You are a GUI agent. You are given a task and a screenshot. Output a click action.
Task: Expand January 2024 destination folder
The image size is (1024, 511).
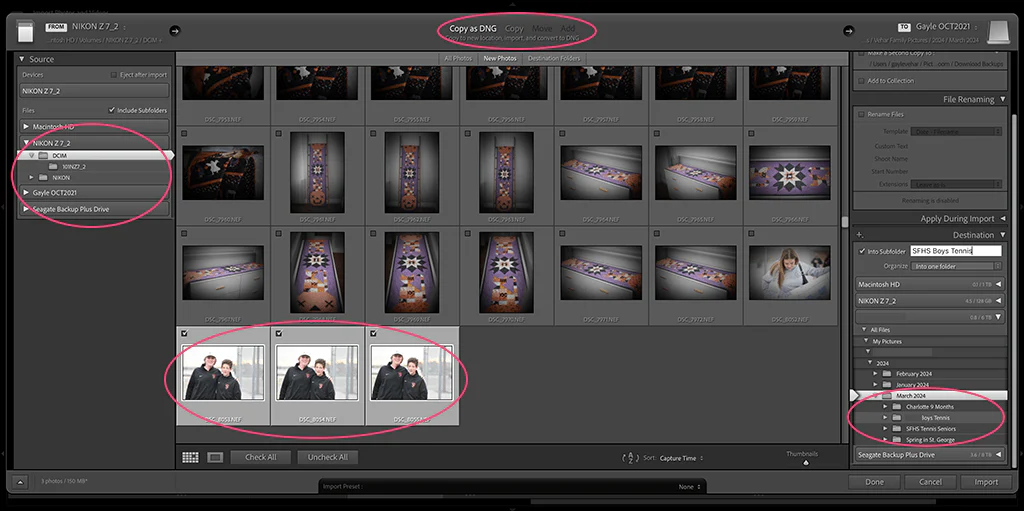(x=876, y=385)
